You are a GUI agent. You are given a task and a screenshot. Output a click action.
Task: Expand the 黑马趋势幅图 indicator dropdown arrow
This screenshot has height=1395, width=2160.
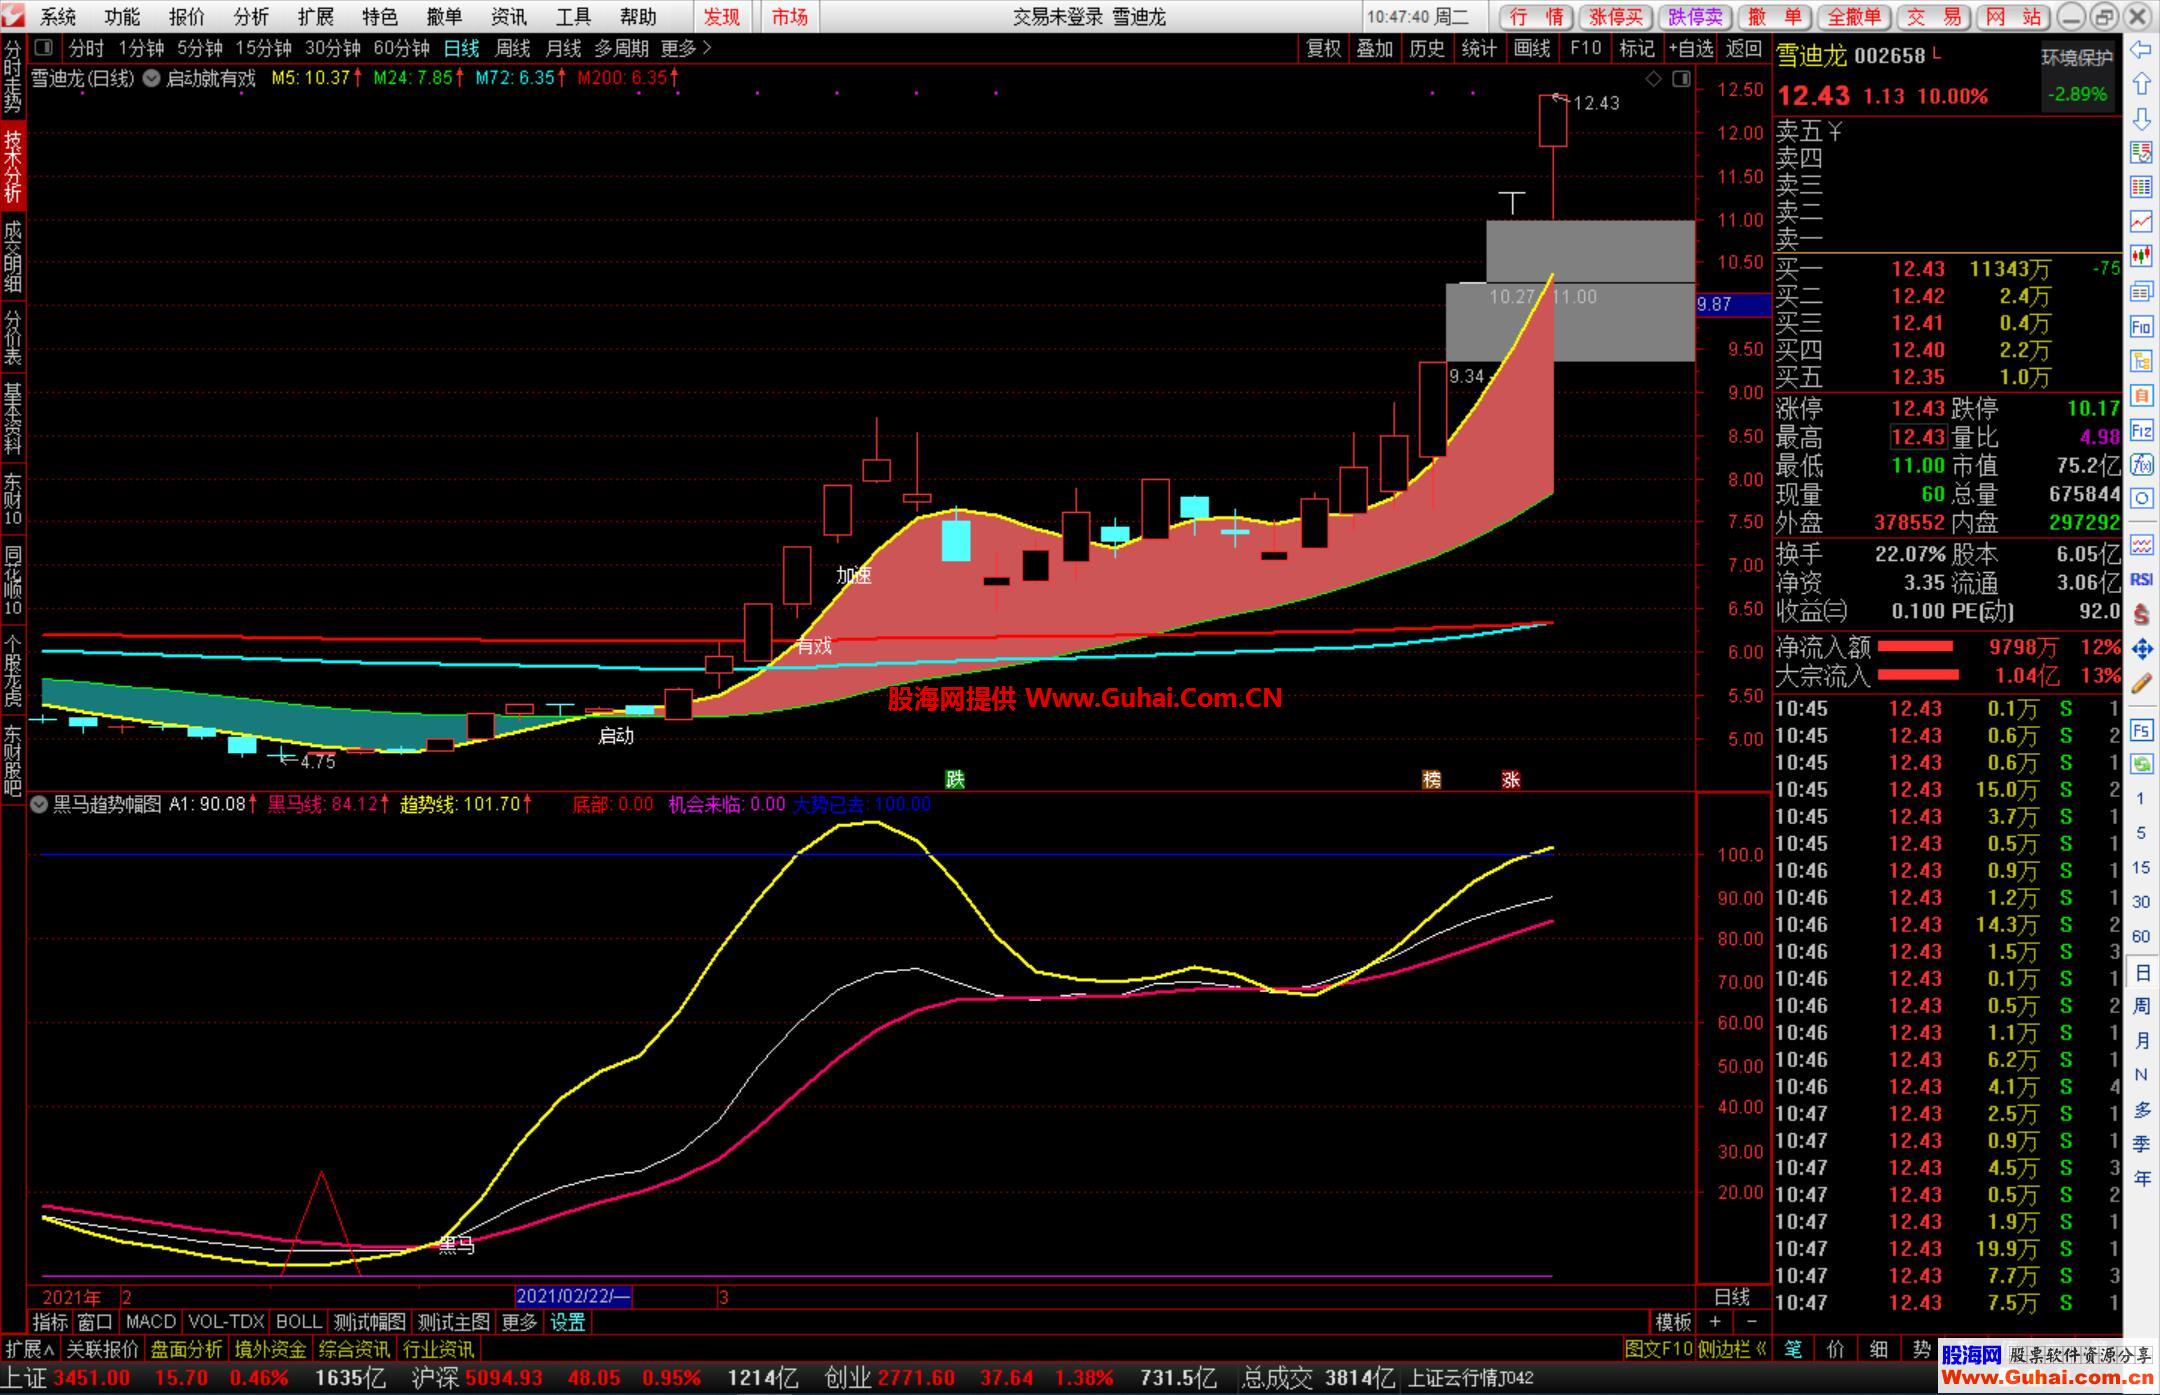coord(39,804)
